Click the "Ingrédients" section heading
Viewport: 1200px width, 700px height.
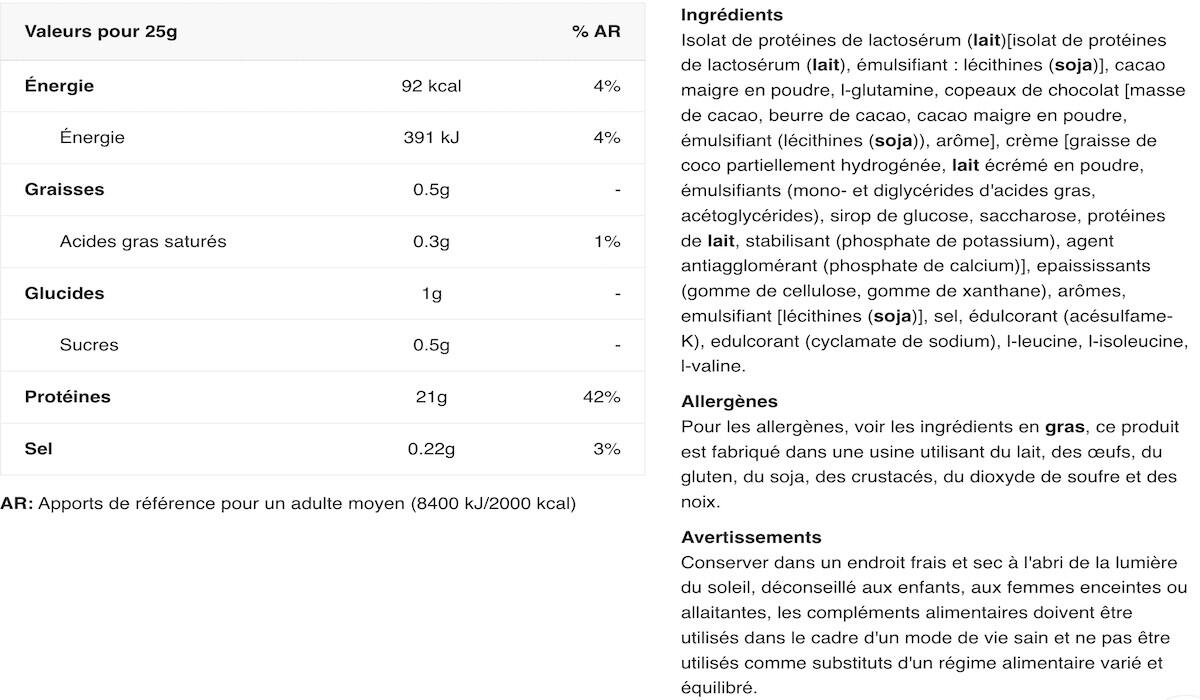tap(731, 15)
